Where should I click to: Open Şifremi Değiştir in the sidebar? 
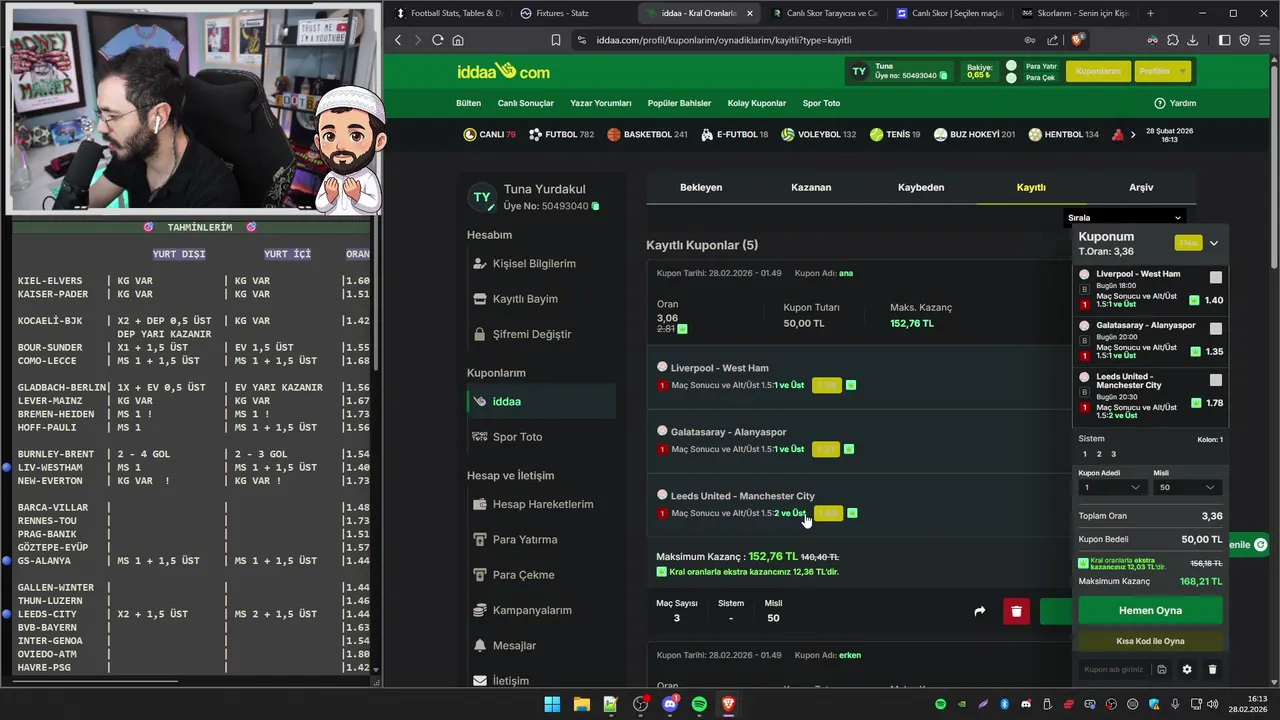[532, 334]
